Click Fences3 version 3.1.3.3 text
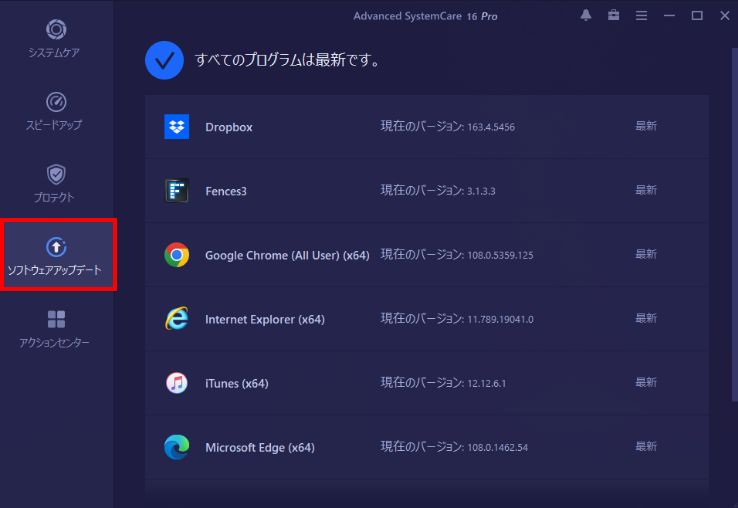 [x=438, y=190]
